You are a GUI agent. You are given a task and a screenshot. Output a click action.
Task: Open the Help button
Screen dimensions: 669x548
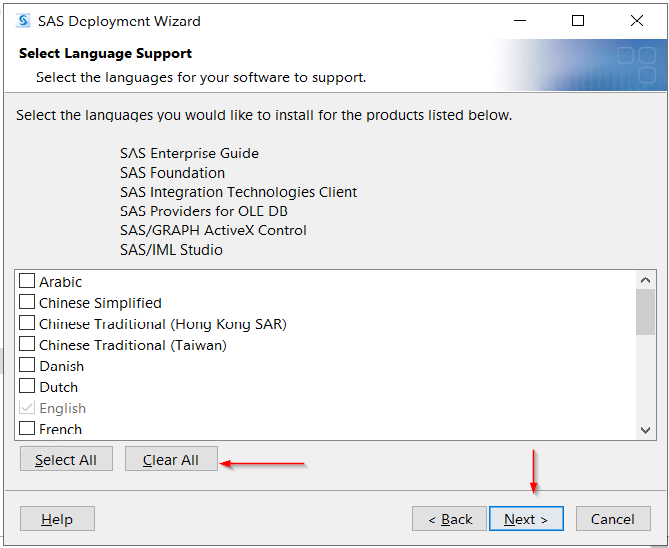[57, 519]
